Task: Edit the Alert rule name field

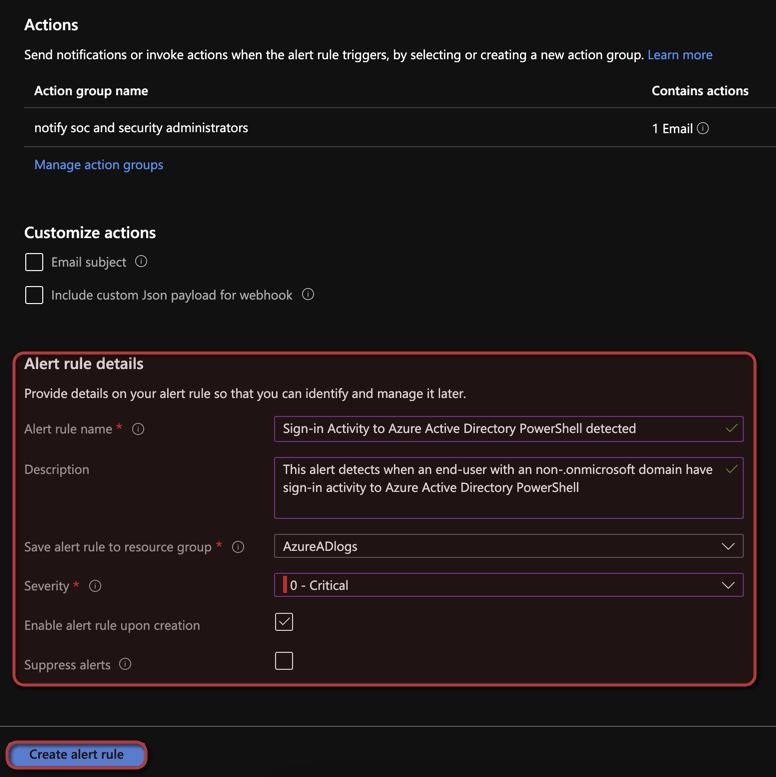Action: [x=500, y=429]
